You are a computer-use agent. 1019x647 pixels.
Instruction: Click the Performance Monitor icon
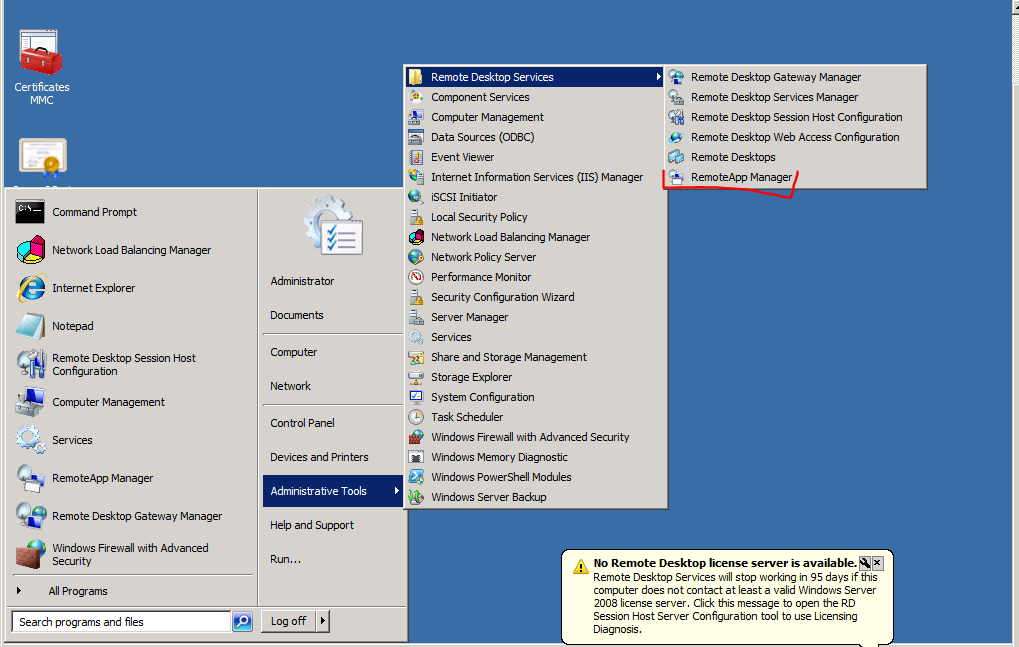416,277
